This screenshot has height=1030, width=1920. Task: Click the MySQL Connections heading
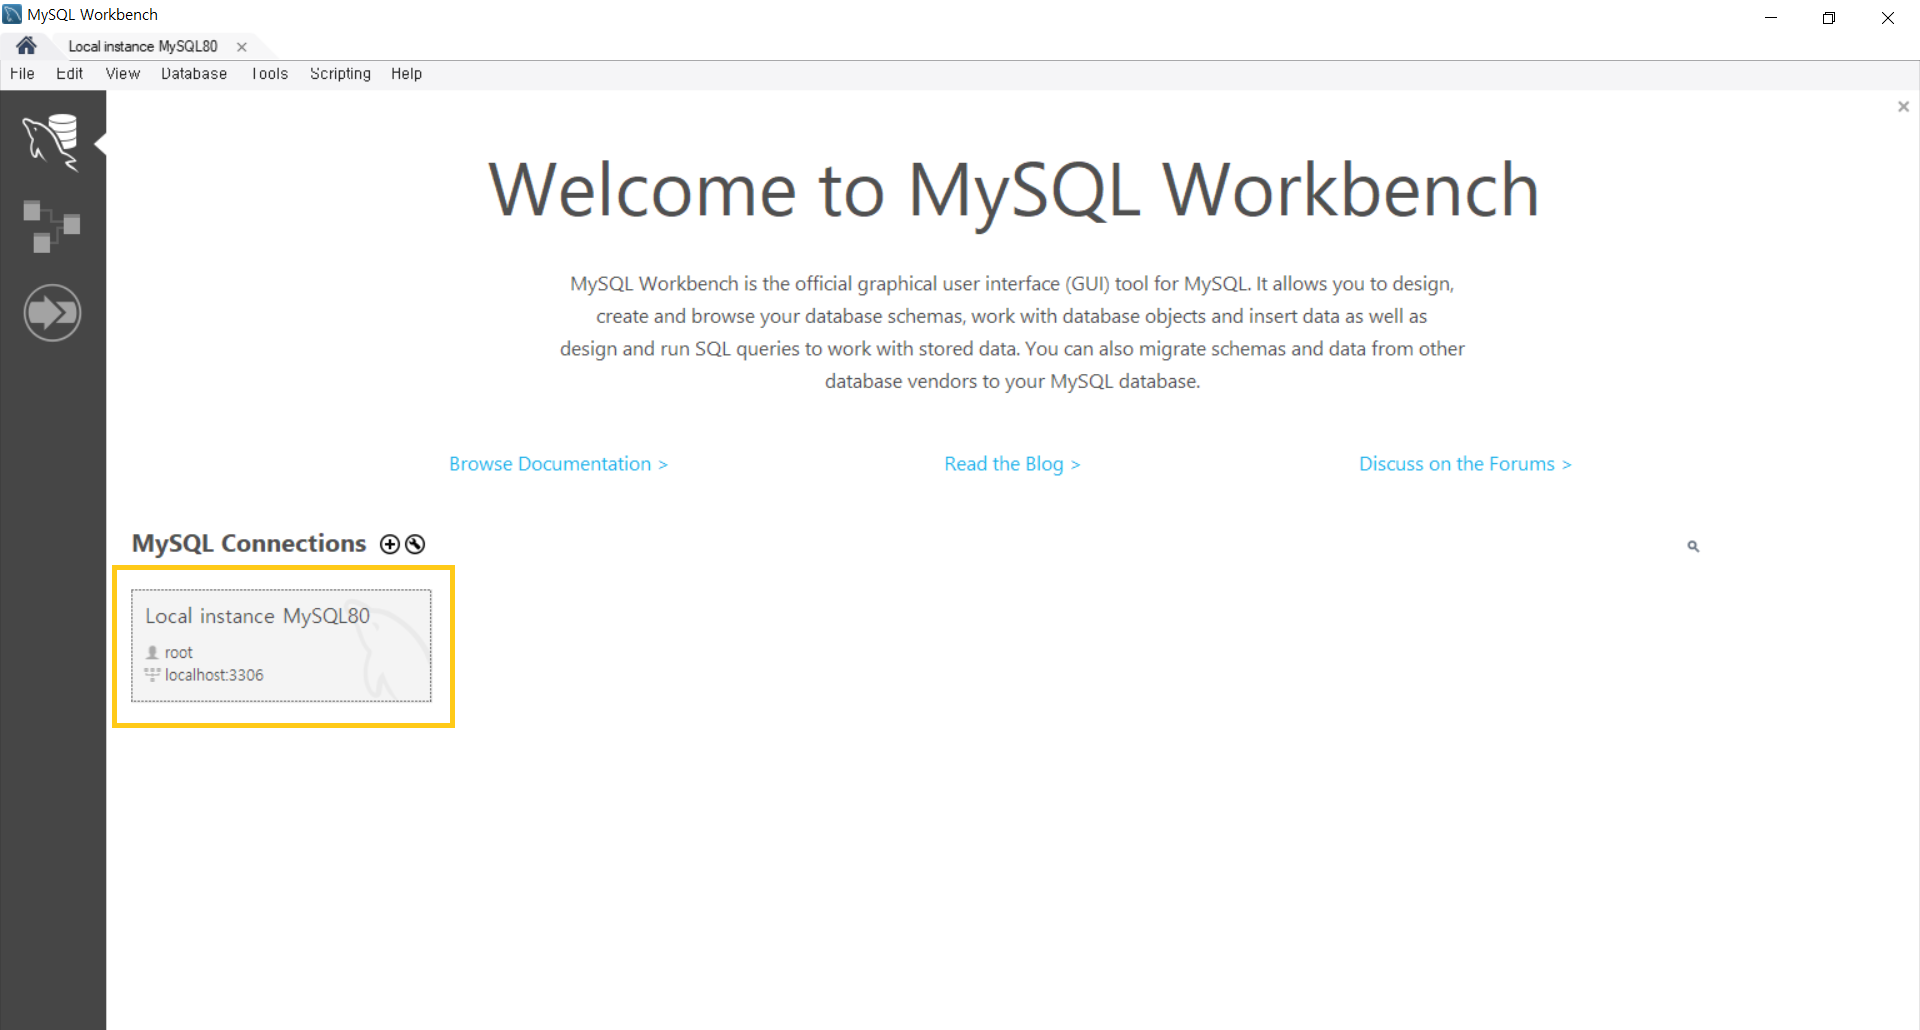[249, 543]
